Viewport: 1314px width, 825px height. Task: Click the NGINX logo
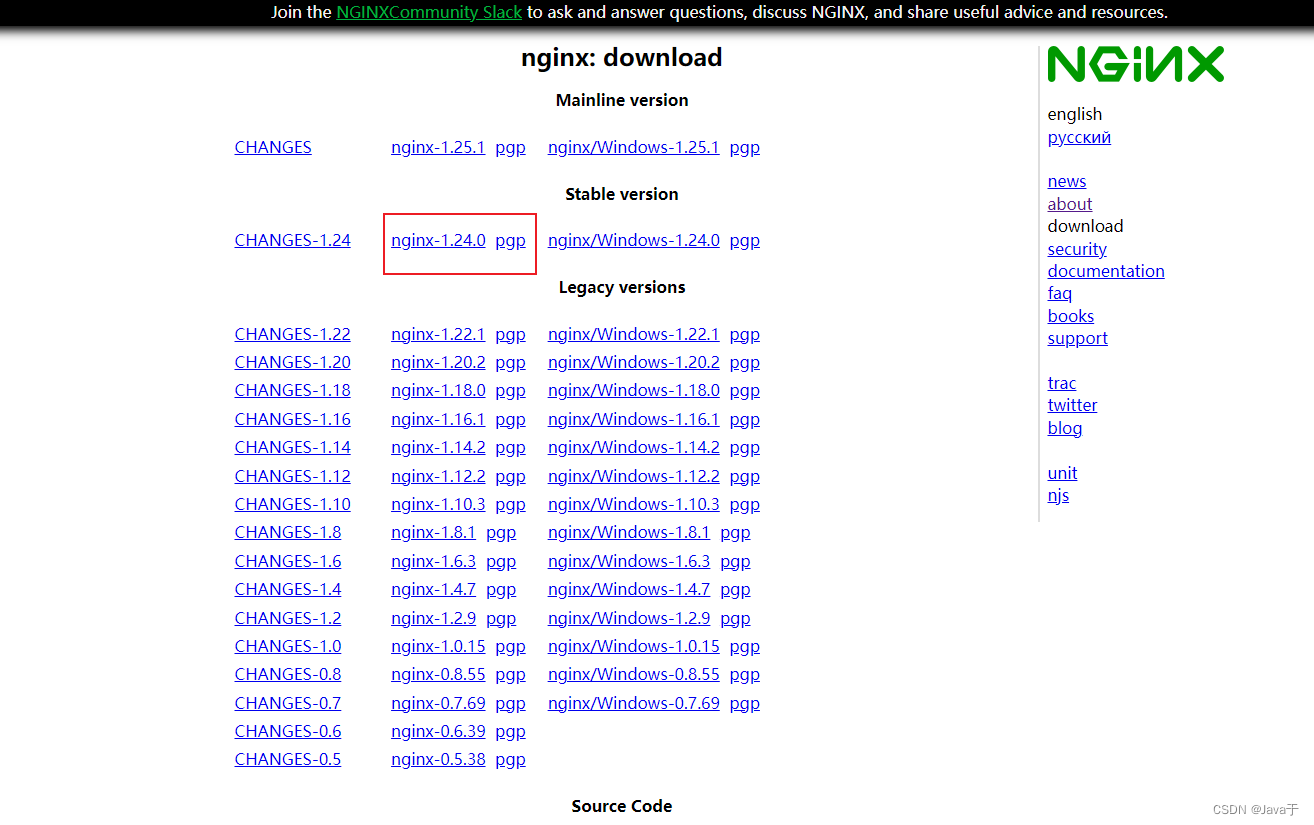pos(1136,65)
